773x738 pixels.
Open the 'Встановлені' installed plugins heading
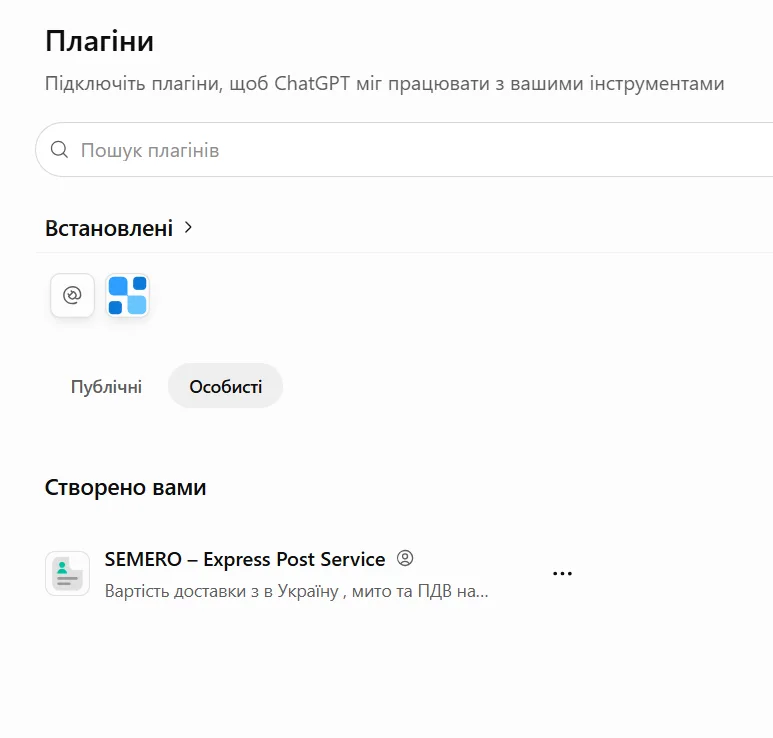[x=109, y=228]
